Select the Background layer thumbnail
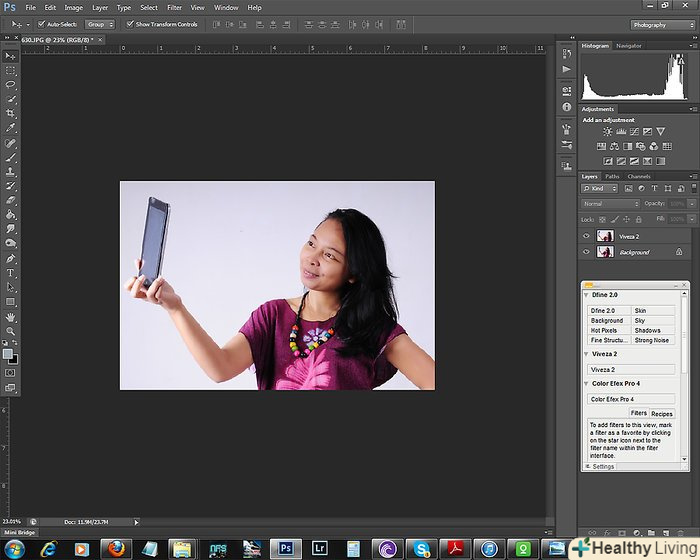 tap(605, 252)
